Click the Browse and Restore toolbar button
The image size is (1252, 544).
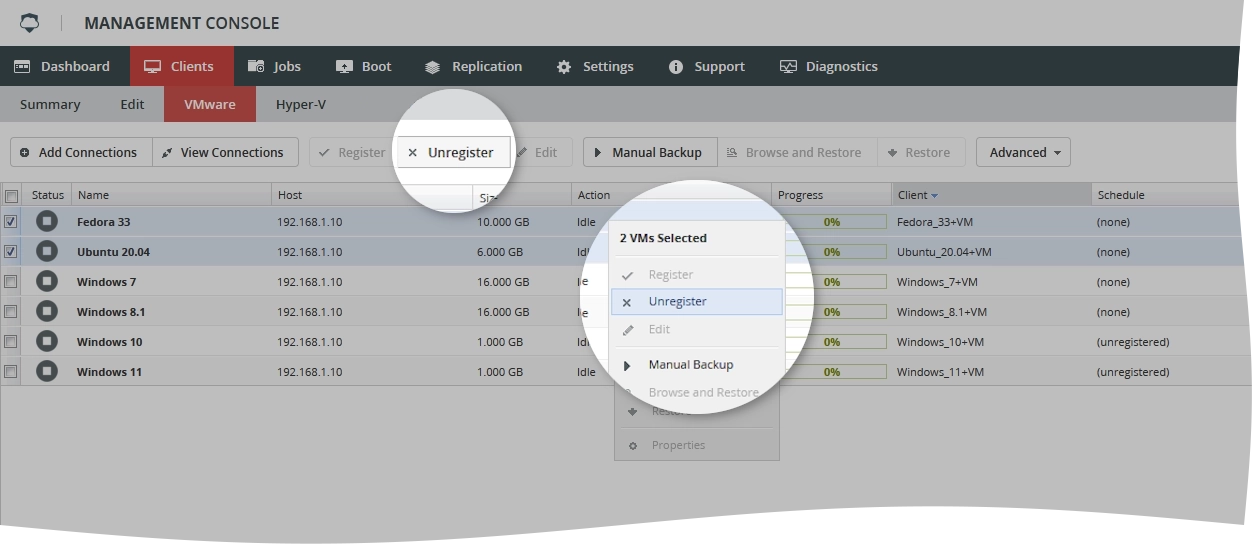point(797,152)
